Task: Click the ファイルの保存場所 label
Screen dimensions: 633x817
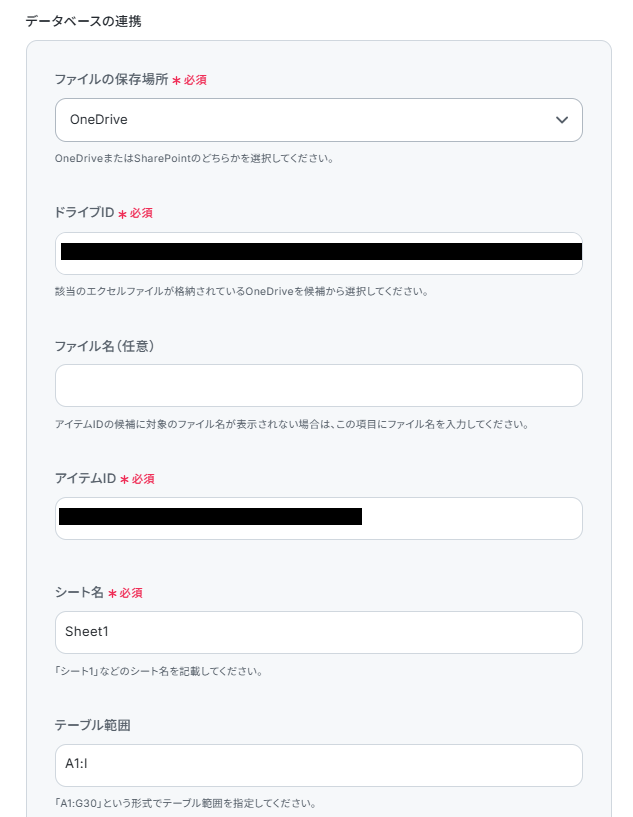Action: 111,79
